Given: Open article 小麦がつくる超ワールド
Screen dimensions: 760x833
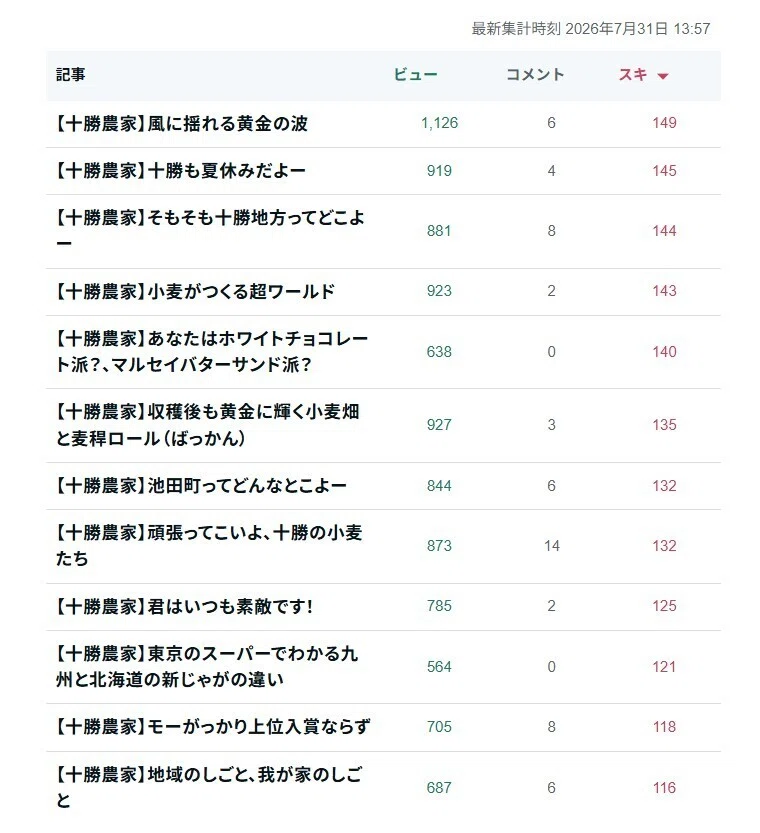Looking at the screenshot, I should pos(195,291).
